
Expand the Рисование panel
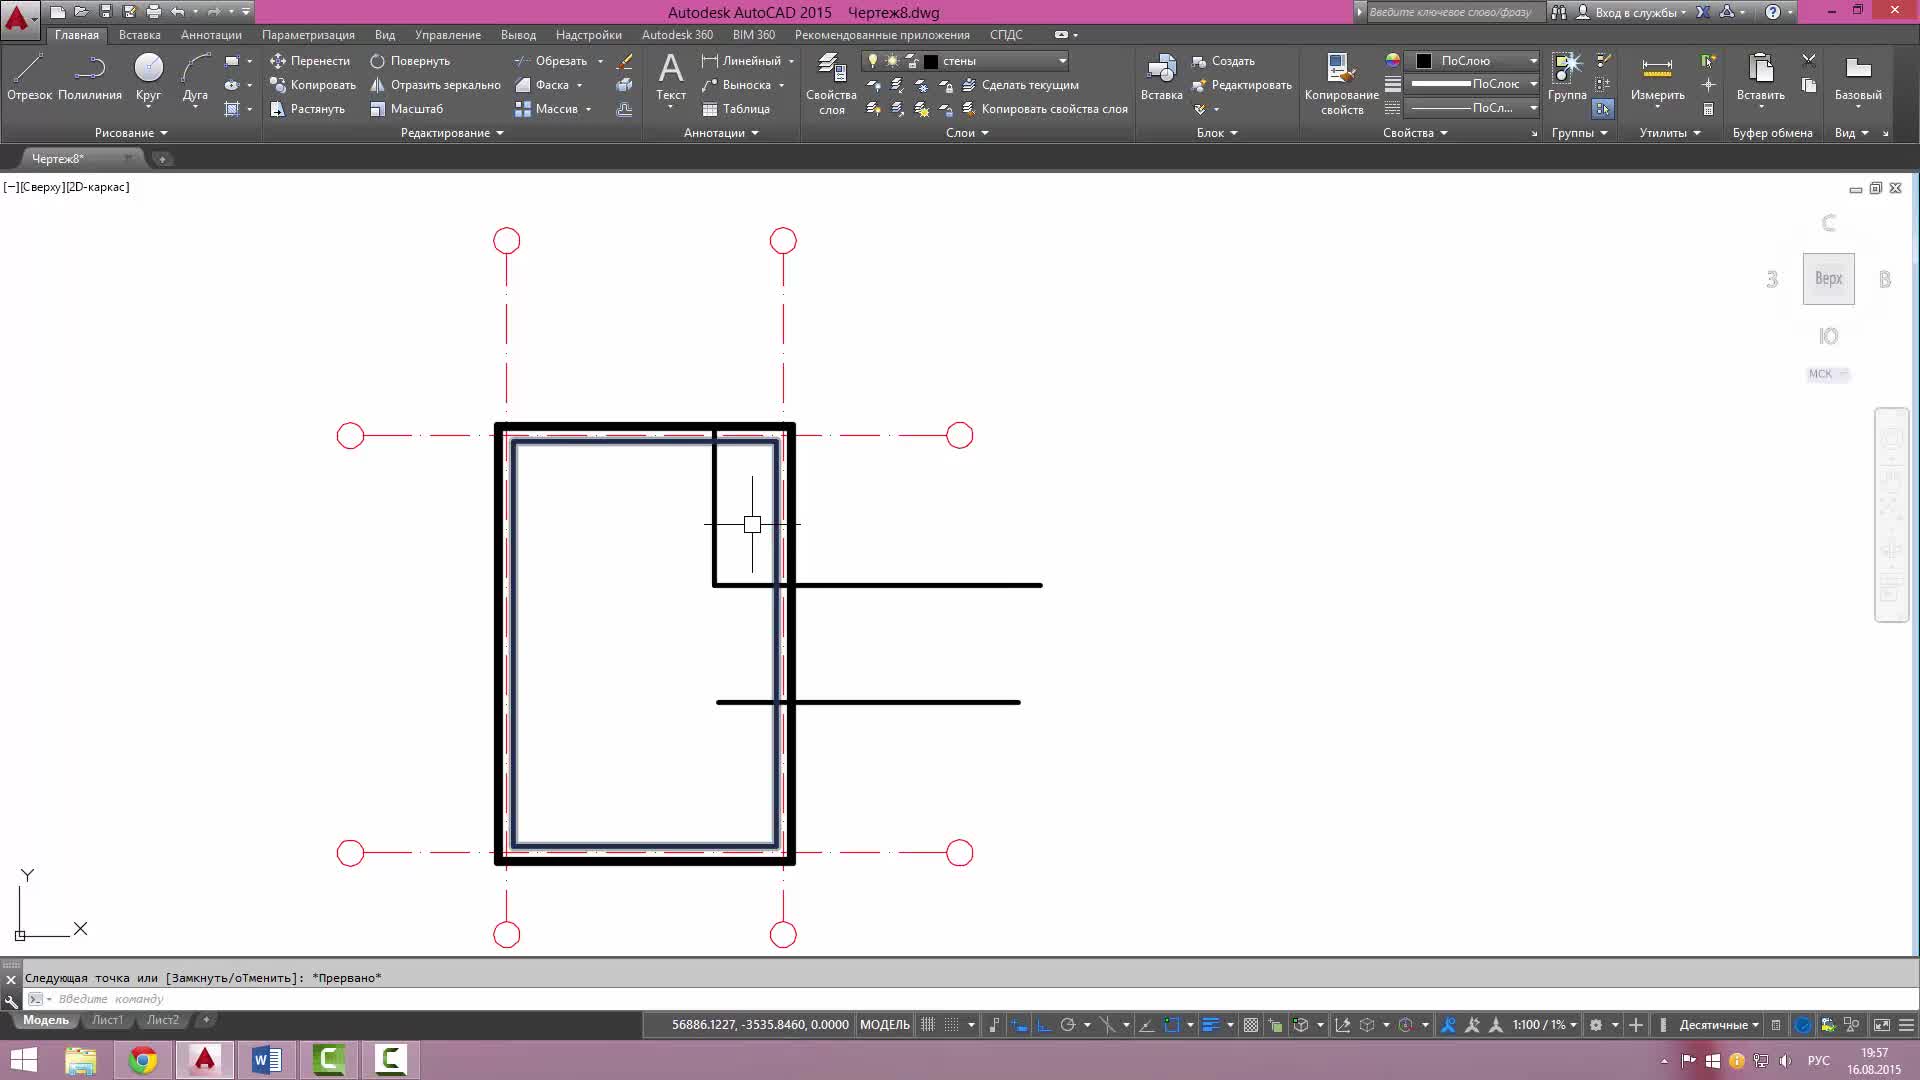pos(131,133)
